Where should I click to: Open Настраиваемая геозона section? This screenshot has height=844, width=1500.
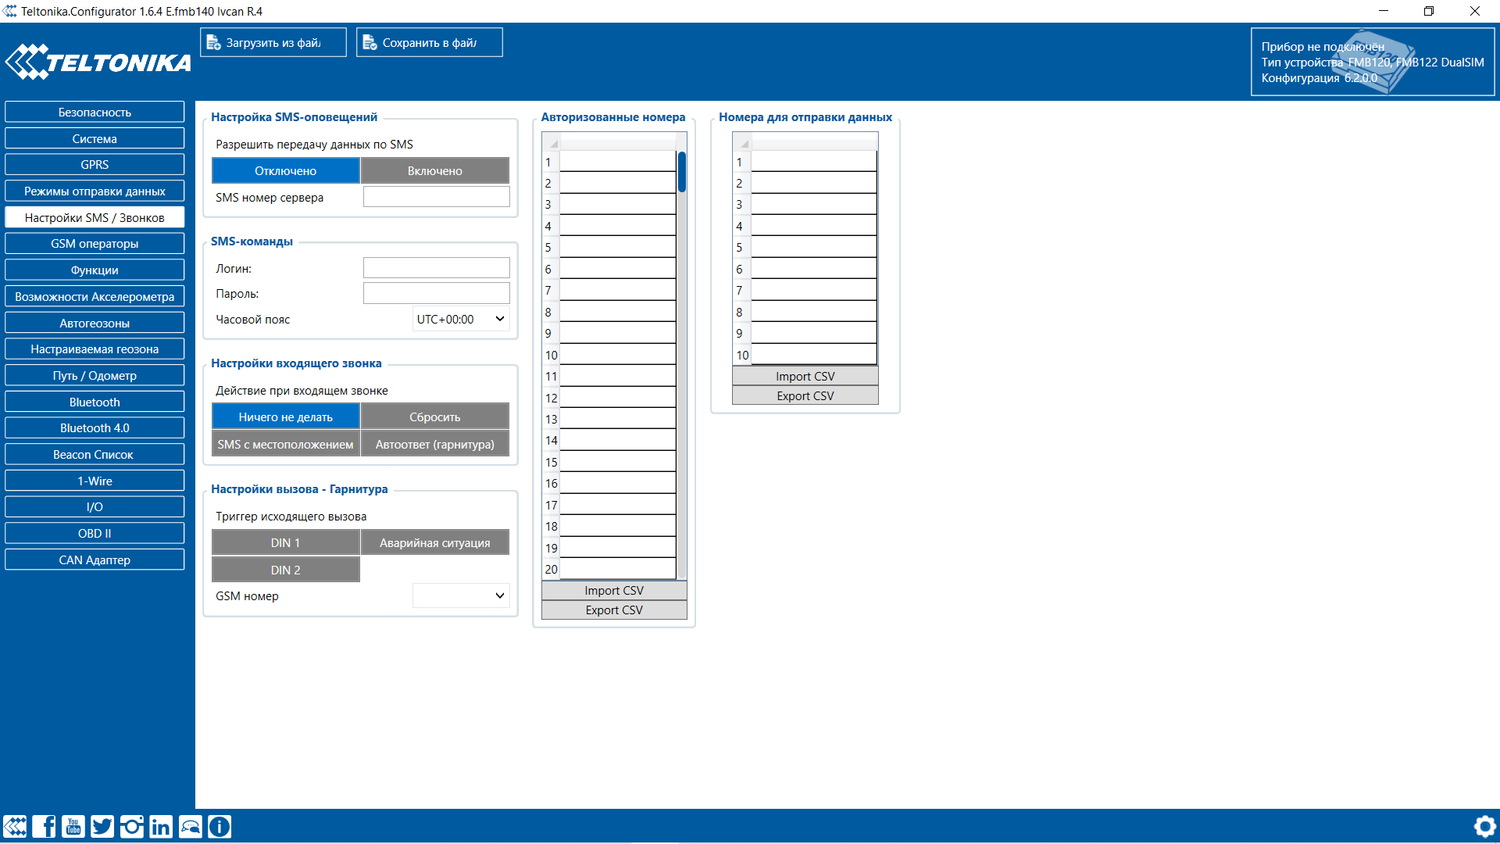click(x=94, y=349)
